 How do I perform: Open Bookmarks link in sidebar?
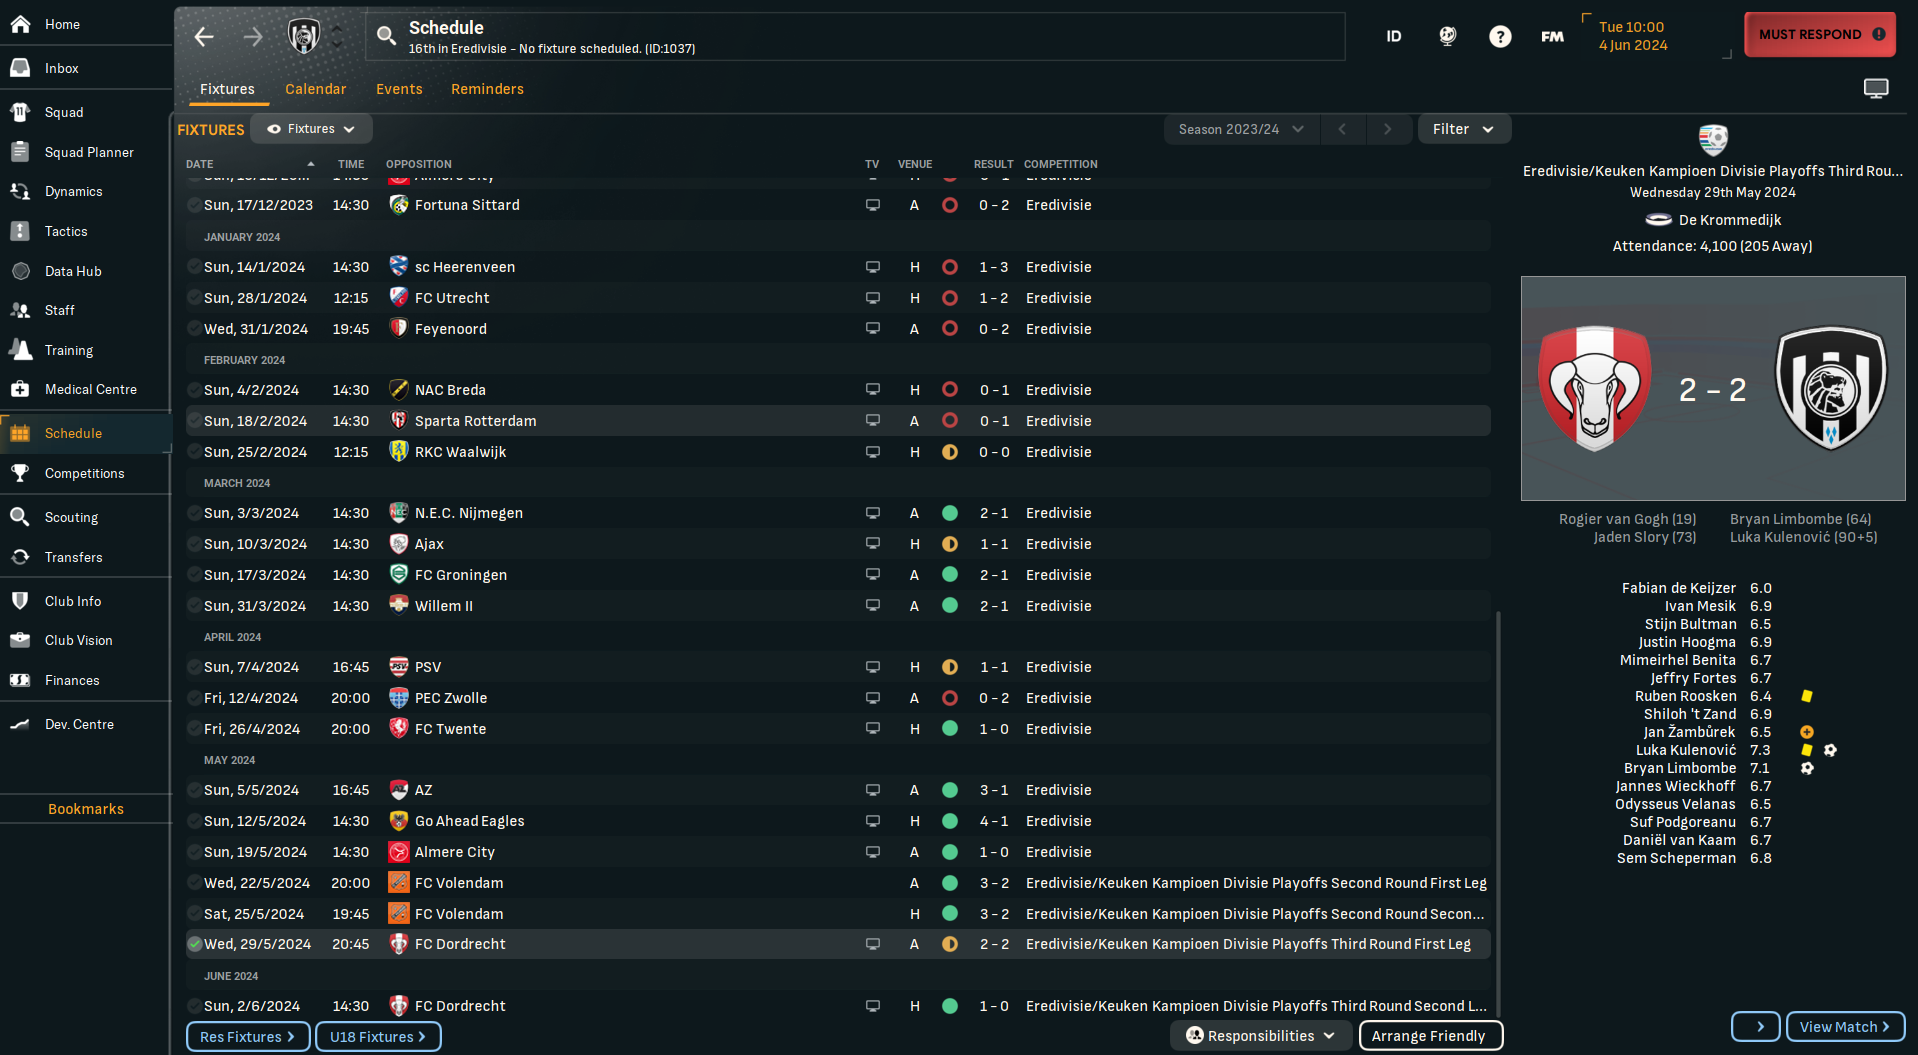tap(86, 809)
